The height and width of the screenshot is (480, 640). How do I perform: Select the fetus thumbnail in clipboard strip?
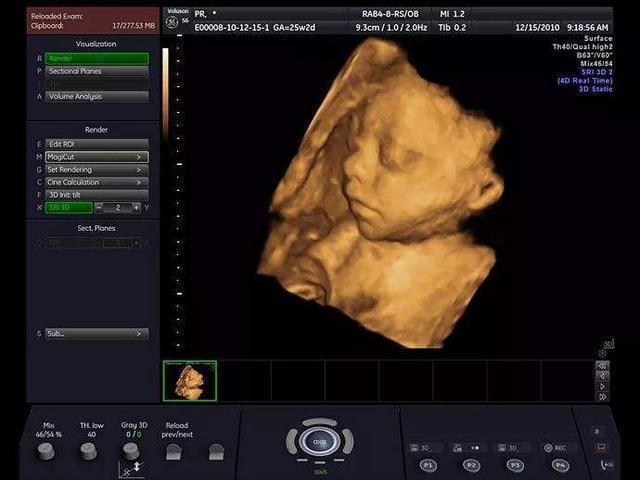tap(190, 381)
